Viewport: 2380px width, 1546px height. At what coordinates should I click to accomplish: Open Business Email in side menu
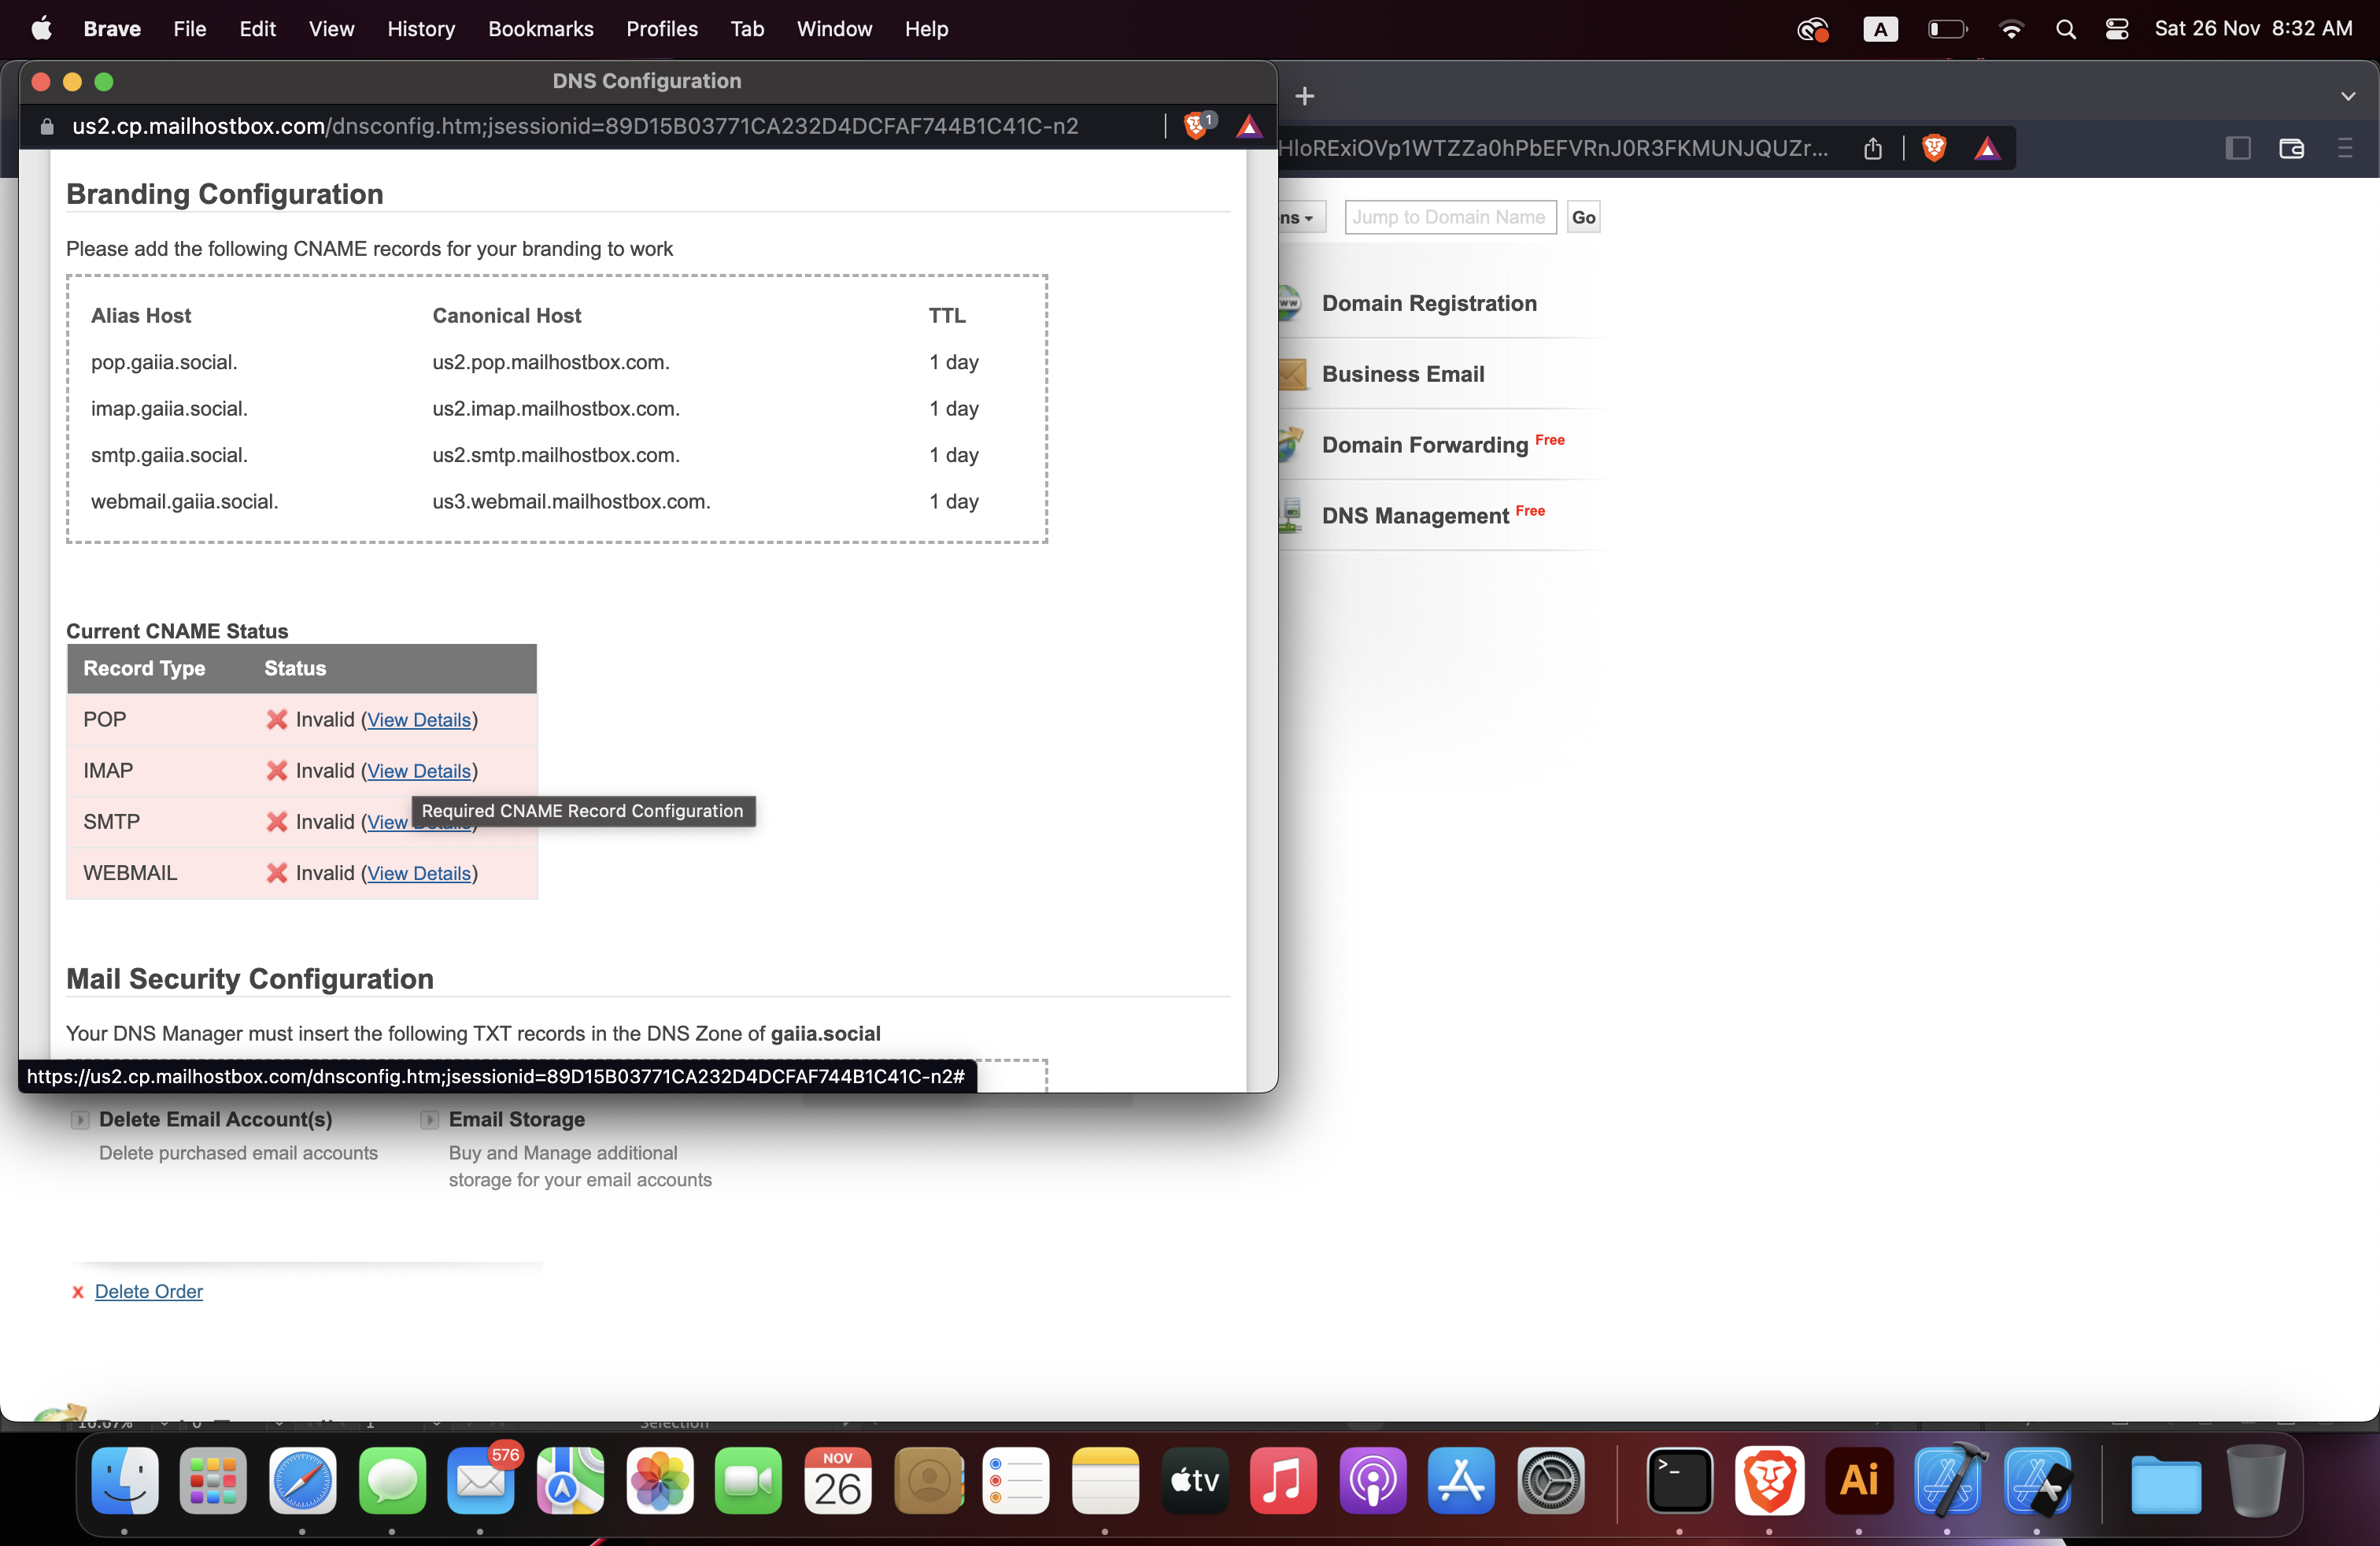tap(1403, 374)
